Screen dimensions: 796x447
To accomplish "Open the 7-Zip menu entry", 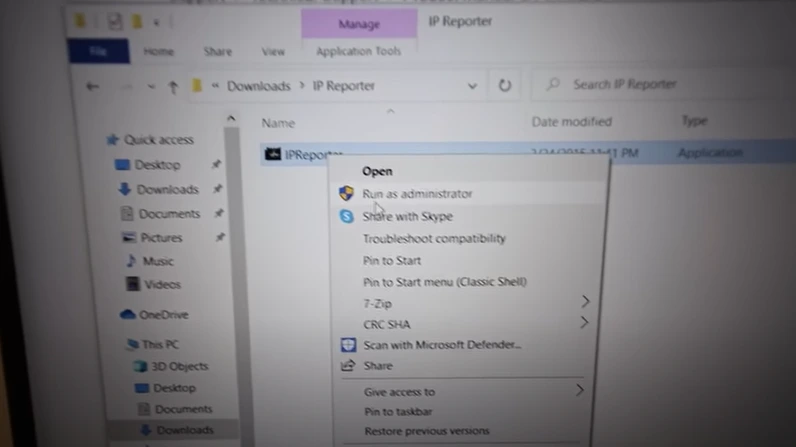I will tap(377, 303).
